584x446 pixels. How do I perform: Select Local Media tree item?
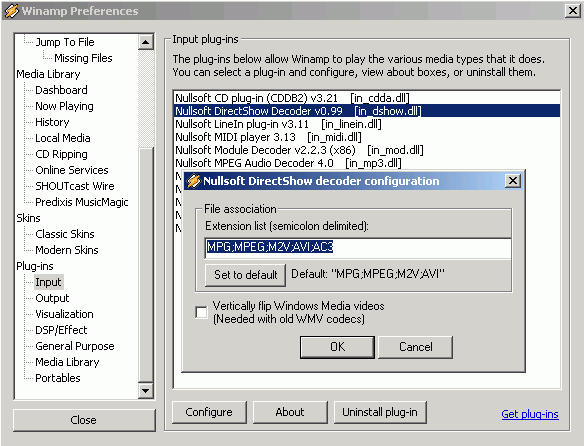point(63,138)
